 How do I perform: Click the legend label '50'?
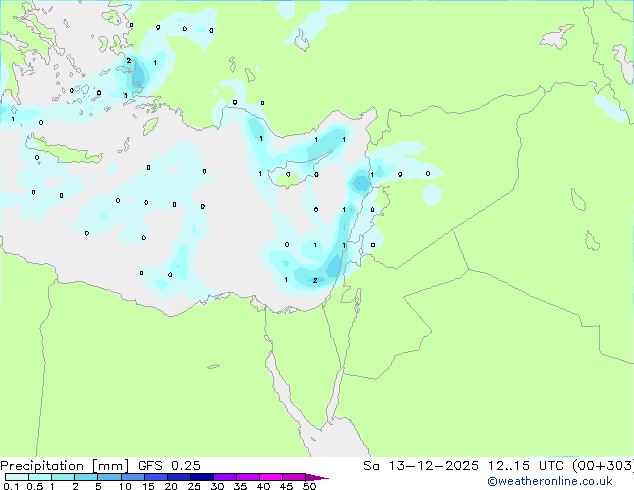309,486
